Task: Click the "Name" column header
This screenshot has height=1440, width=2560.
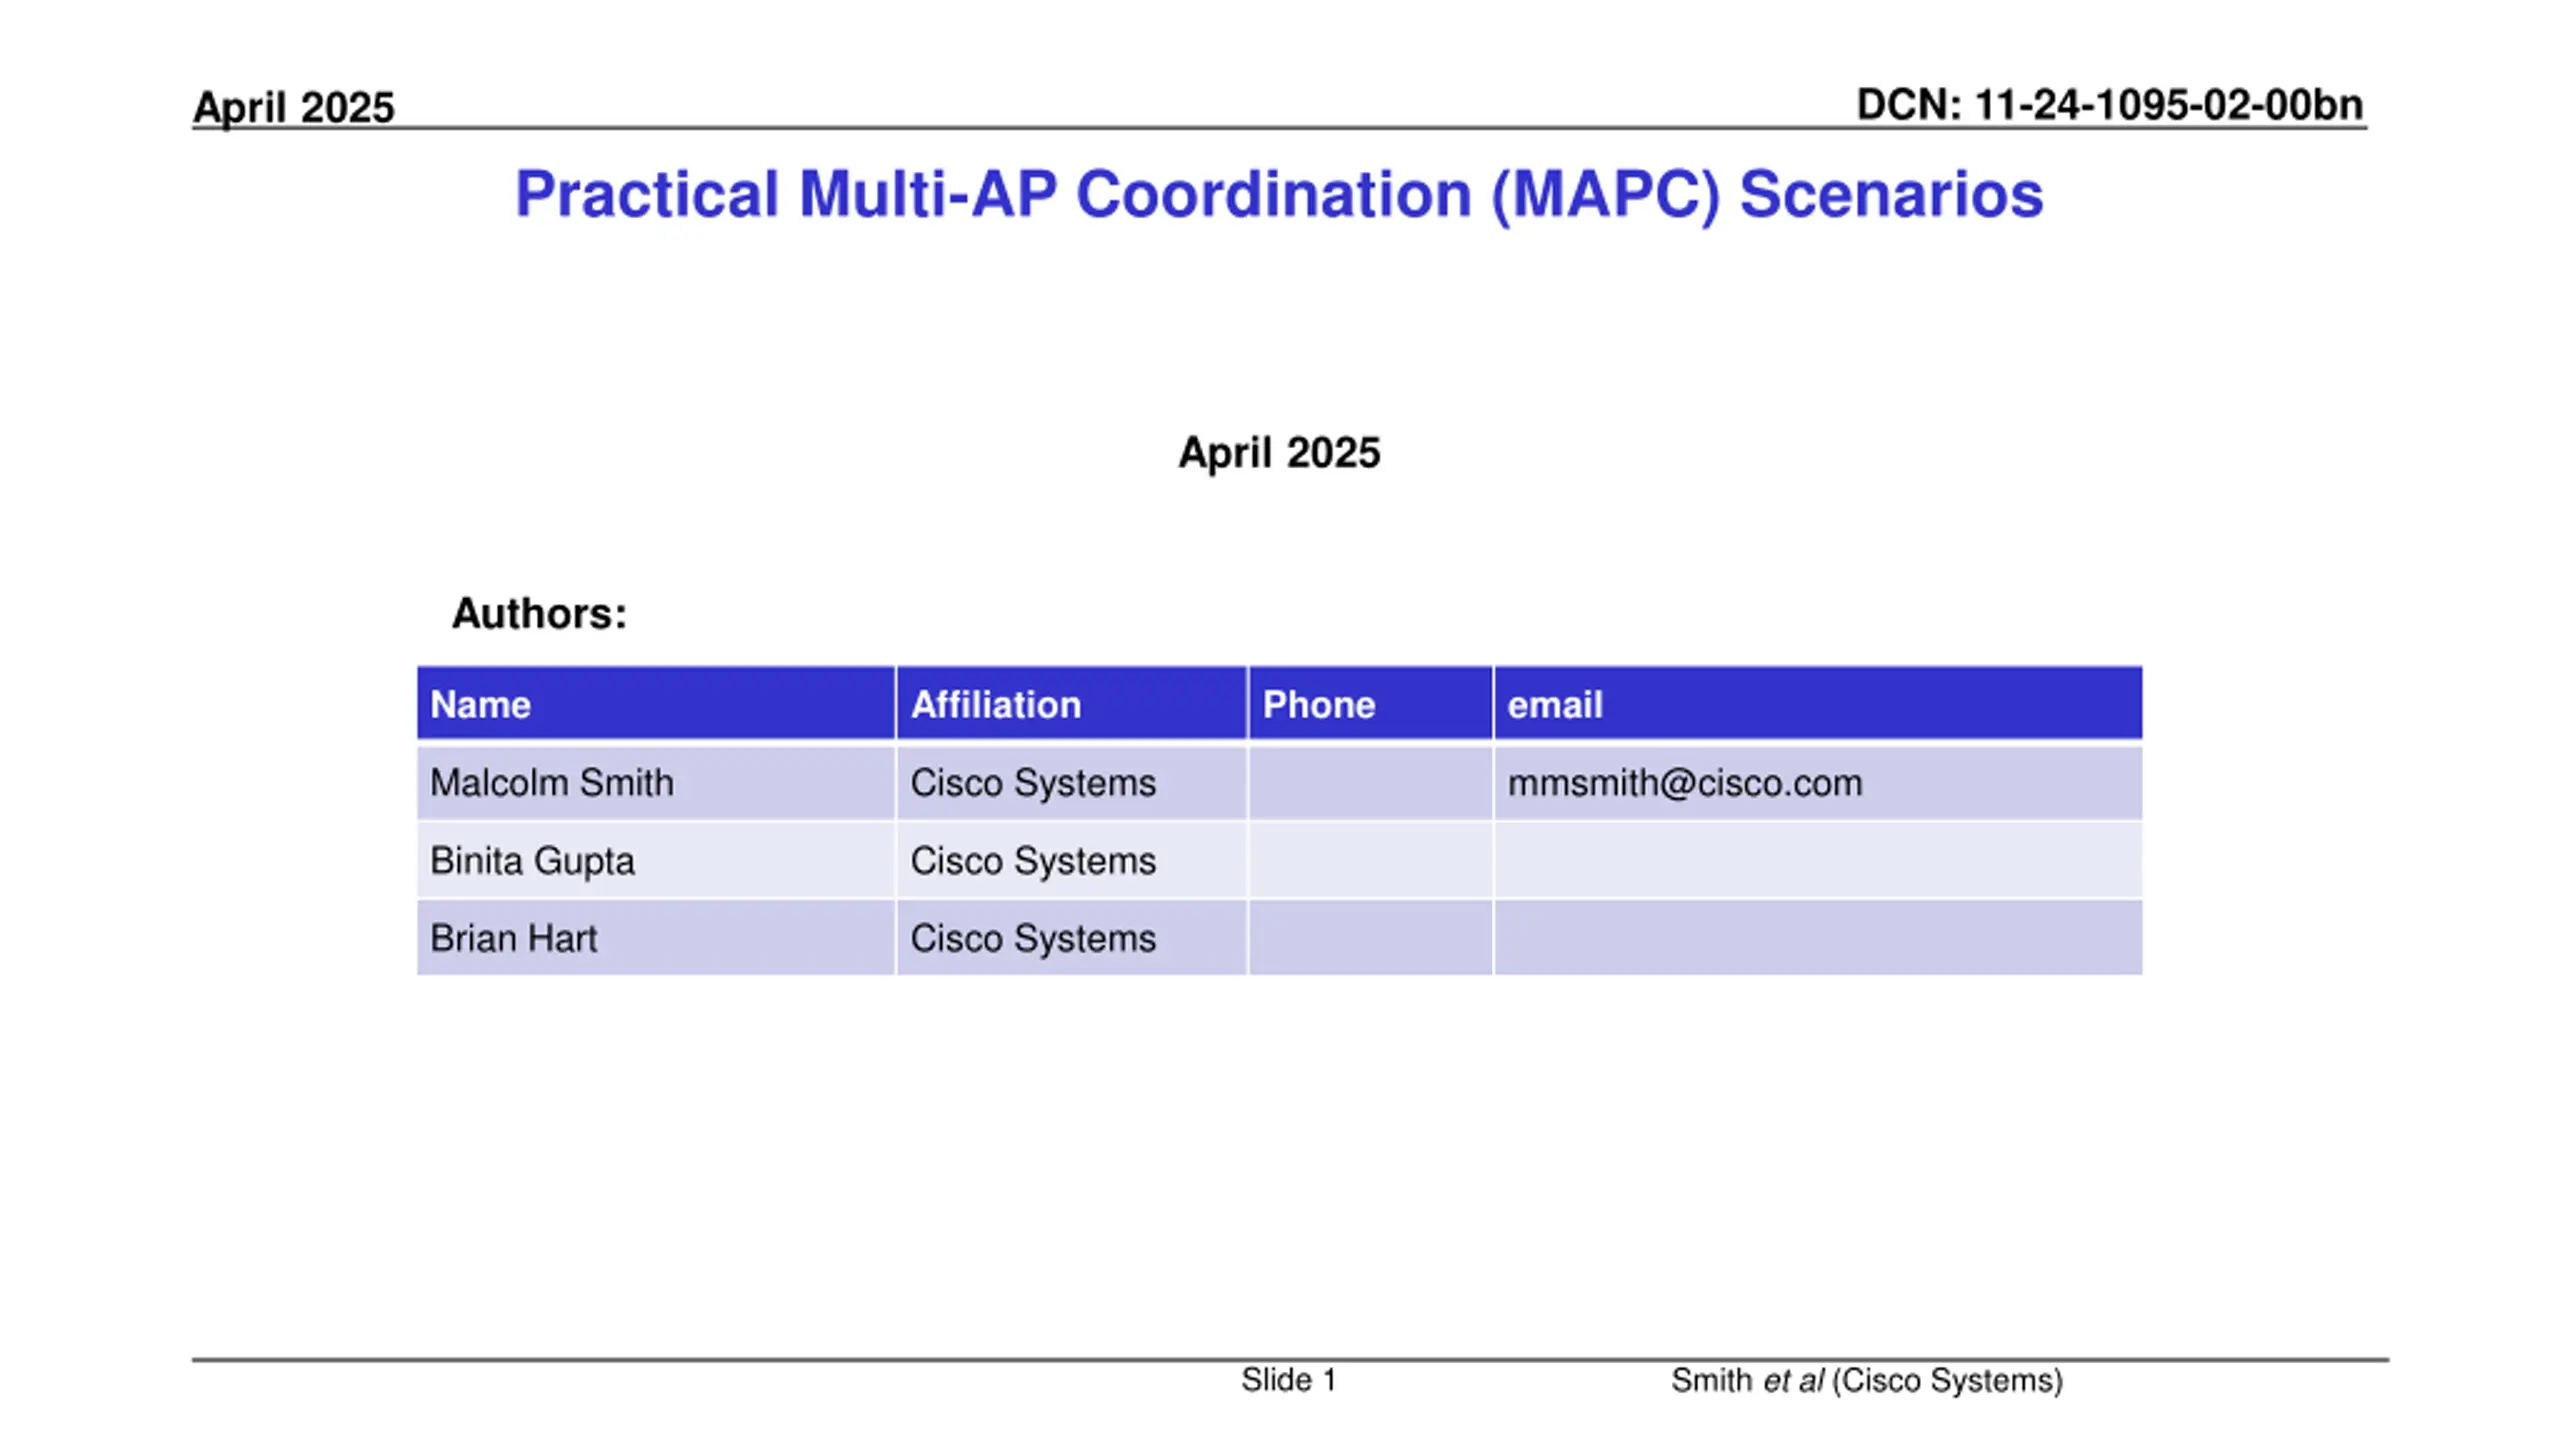Action: (656, 704)
